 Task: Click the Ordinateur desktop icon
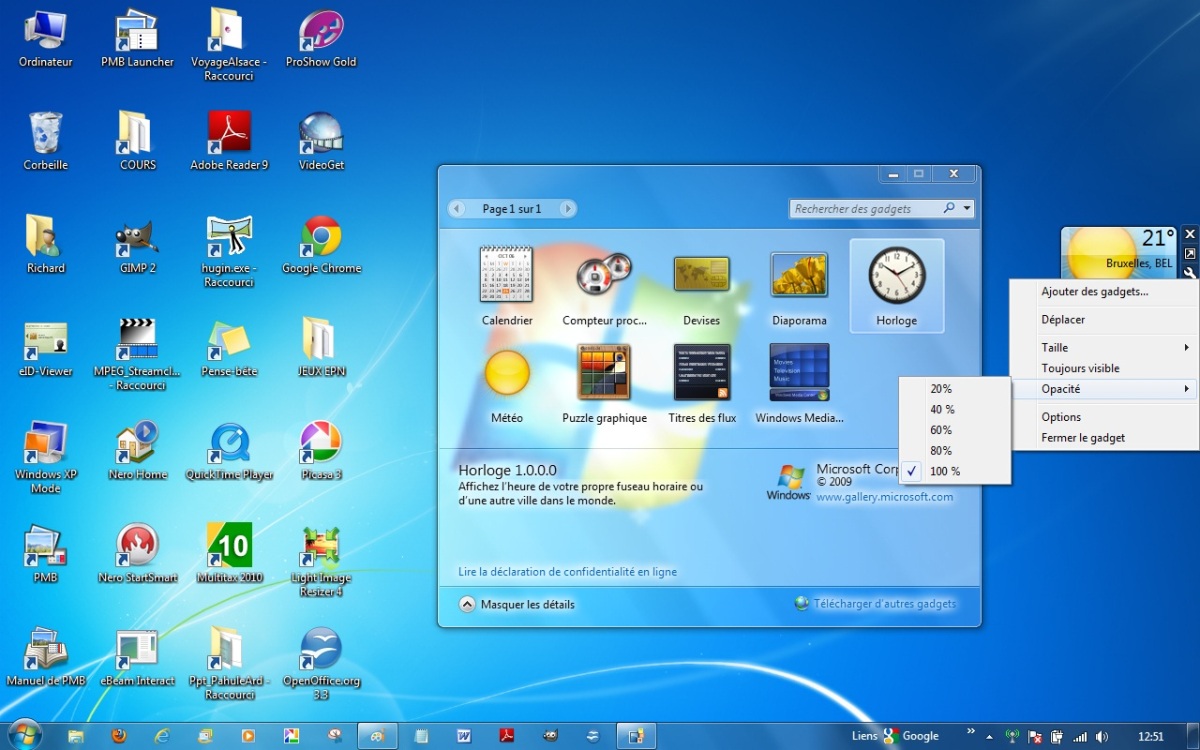tap(46, 39)
